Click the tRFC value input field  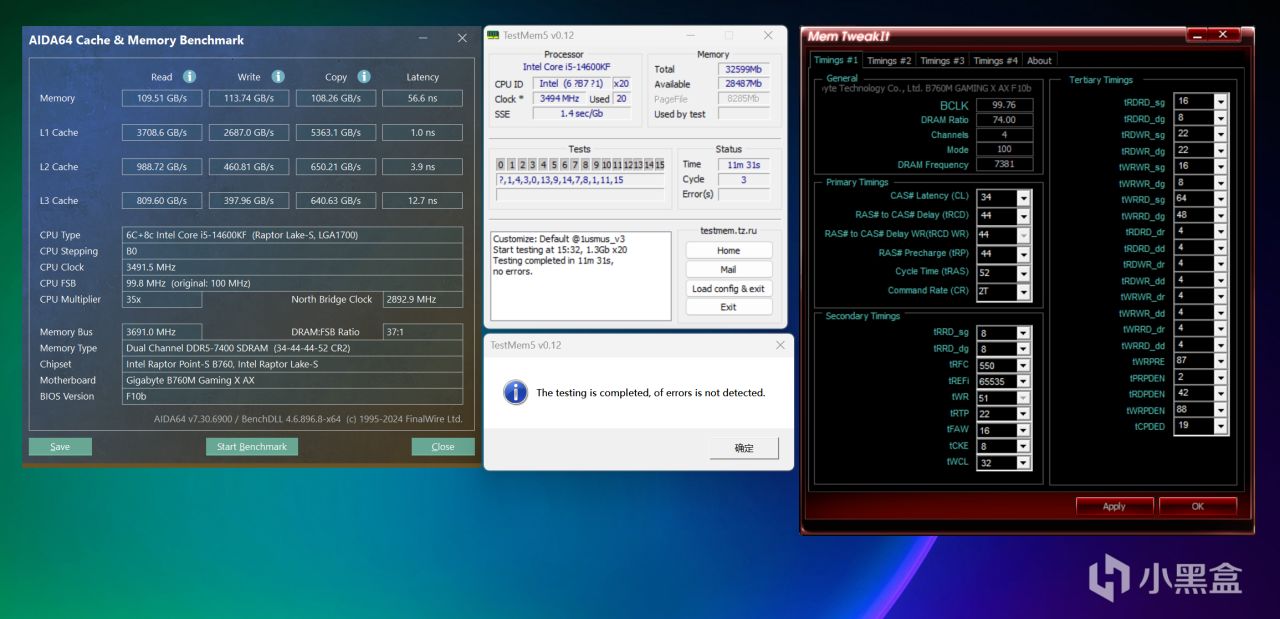[x=995, y=366]
